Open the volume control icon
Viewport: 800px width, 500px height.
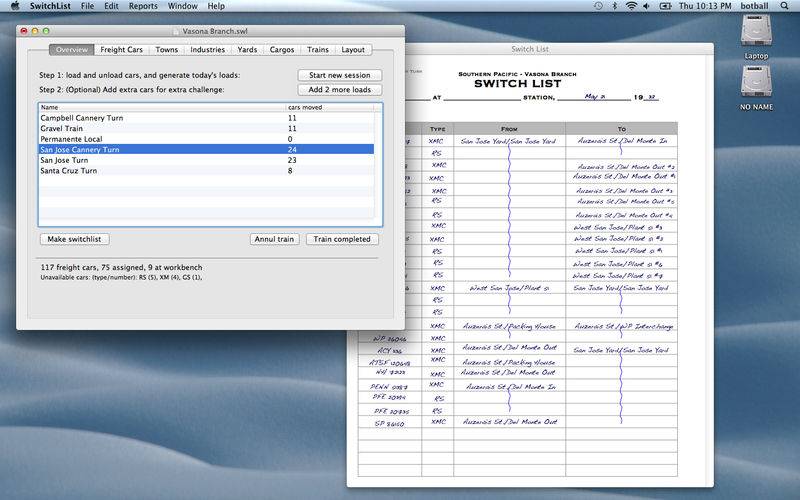point(647,6)
